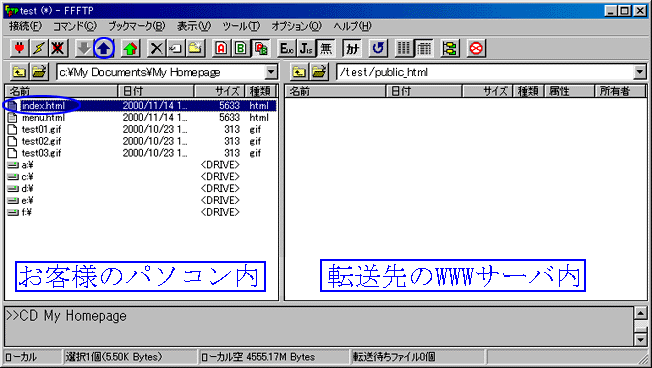Click the rename file toolbar icon
Viewport: 652px width, 368px height.
pos(175,49)
